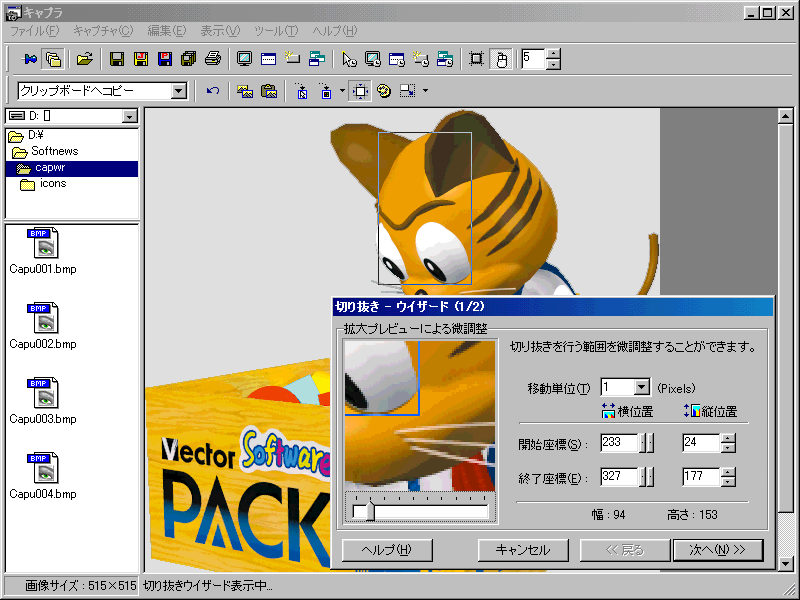Click the resize image icon
This screenshot has width=800, height=600.
[408, 91]
